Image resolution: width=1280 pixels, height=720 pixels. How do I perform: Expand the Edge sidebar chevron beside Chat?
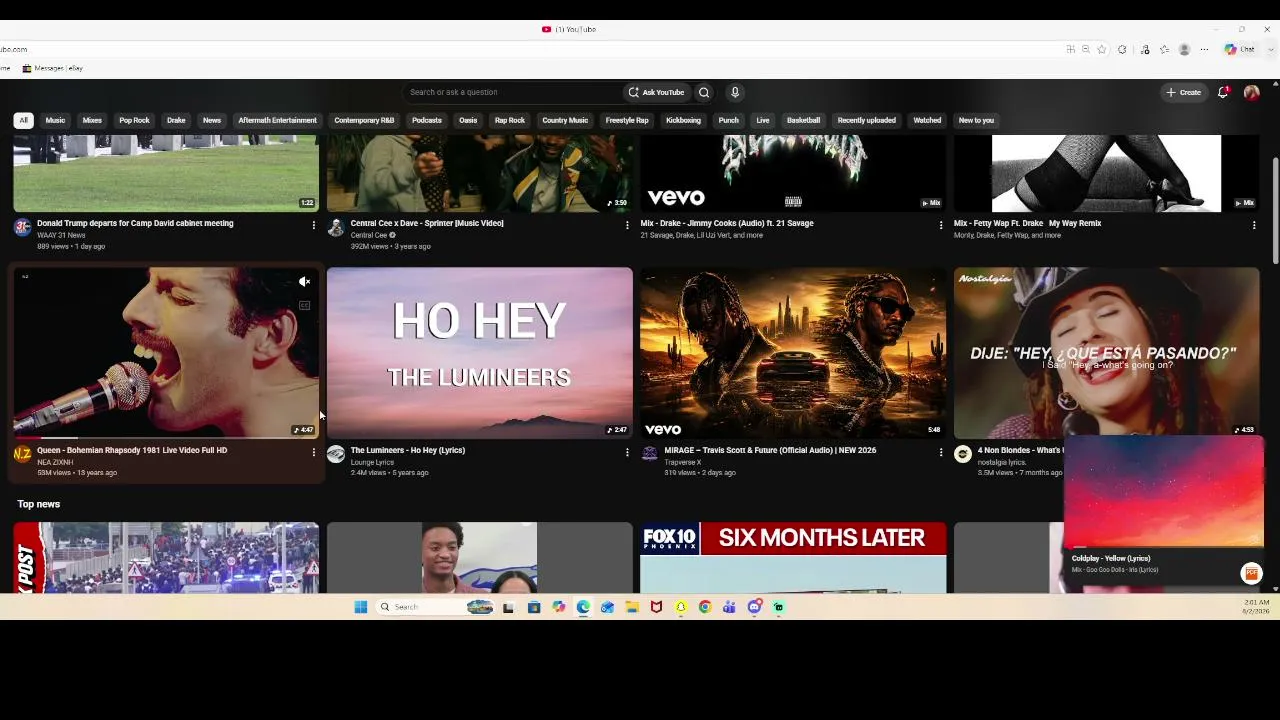coord(1271,49)
